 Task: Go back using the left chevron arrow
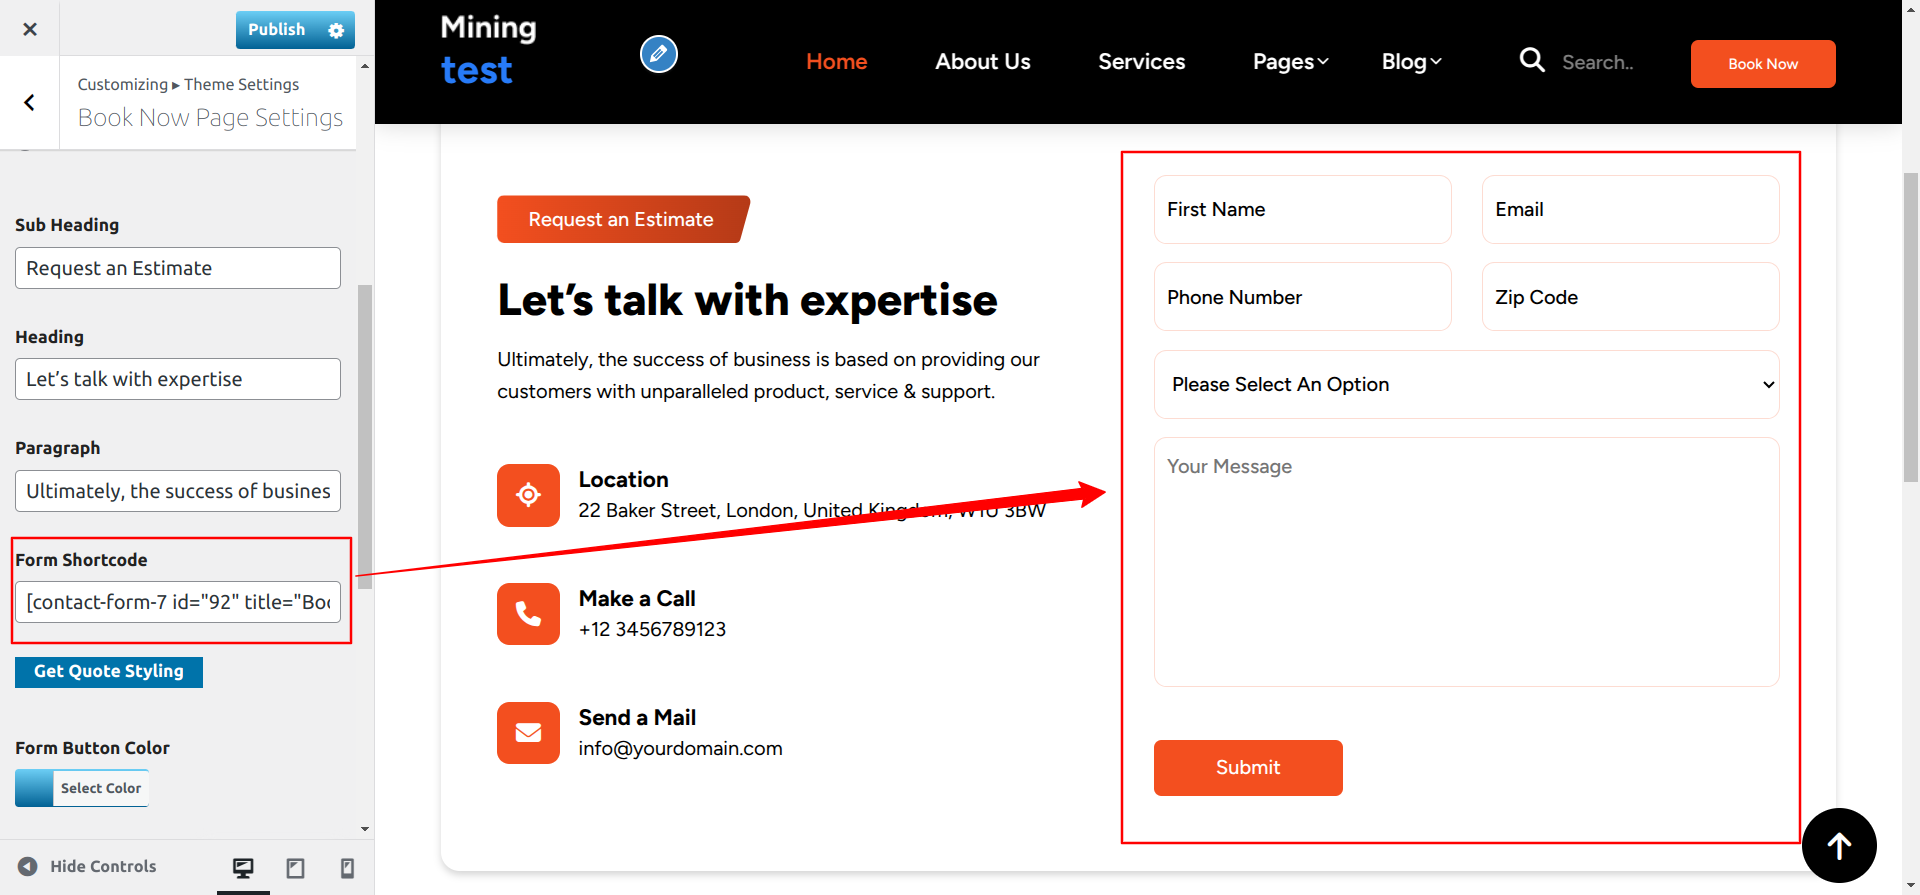click(x=30, y=102)
